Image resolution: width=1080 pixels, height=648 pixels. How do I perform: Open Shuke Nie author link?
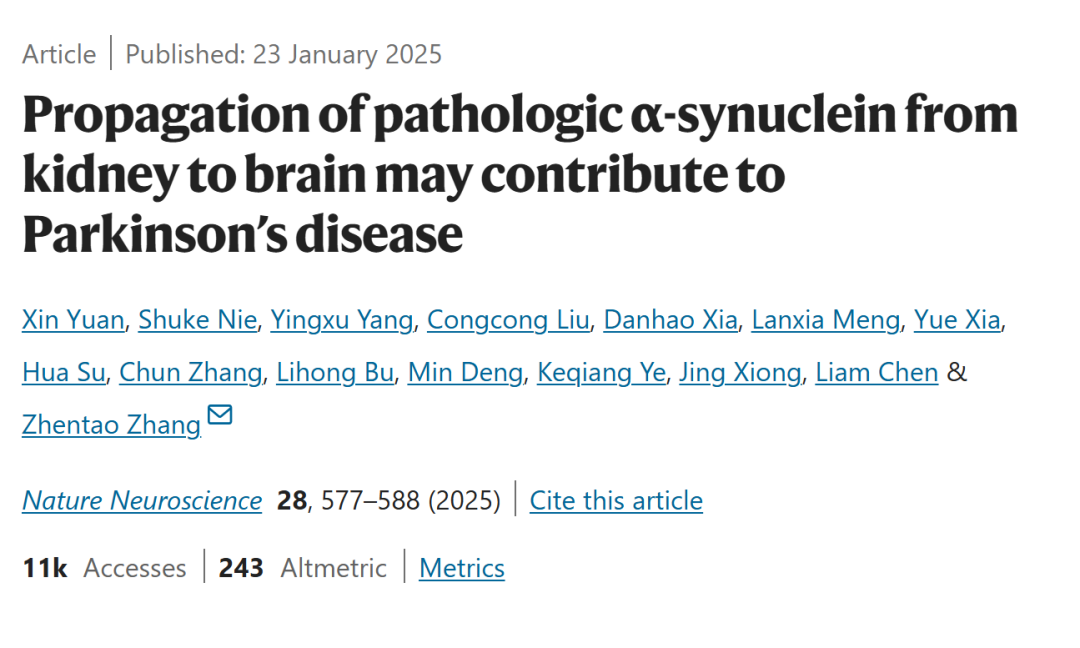[198, 320]
